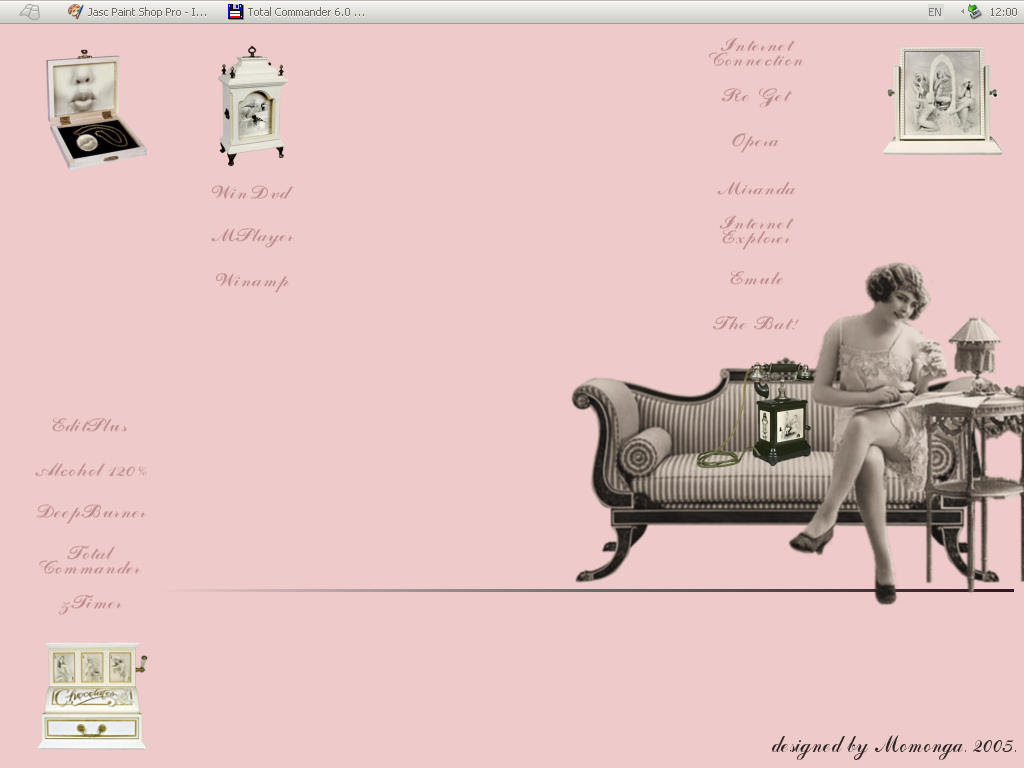Launch the Alcohol 120% shortcut

coord(91,470)
